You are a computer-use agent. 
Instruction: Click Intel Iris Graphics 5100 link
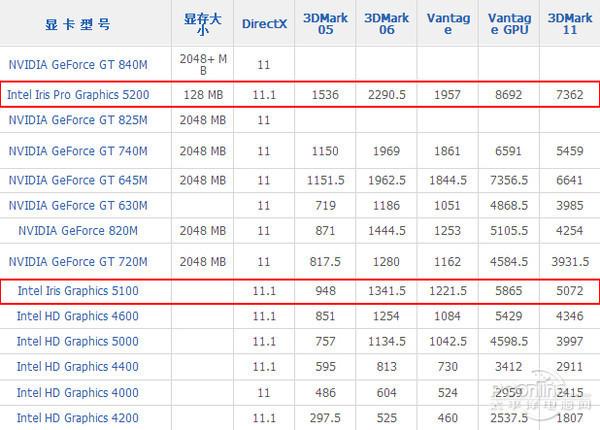coord(78,291)
